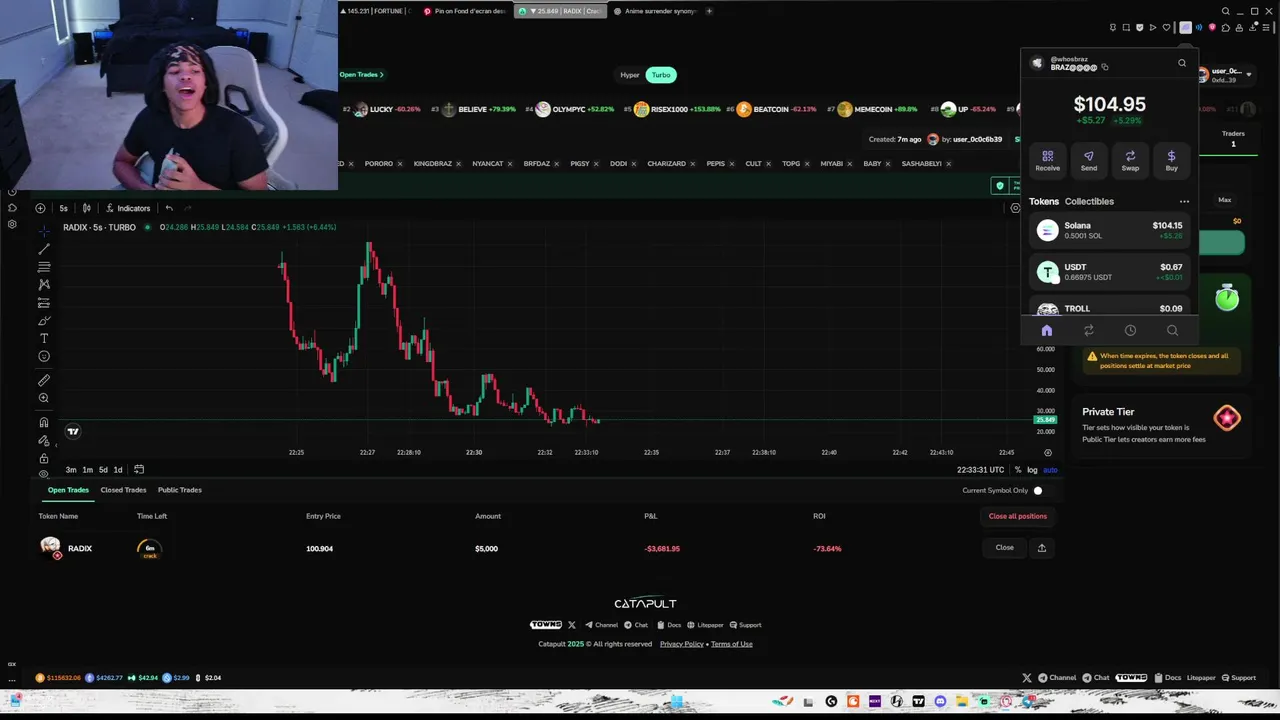Screen dimensions: 1280x720
Task: Set chart range to 1d
Action: tap(118, 470)
